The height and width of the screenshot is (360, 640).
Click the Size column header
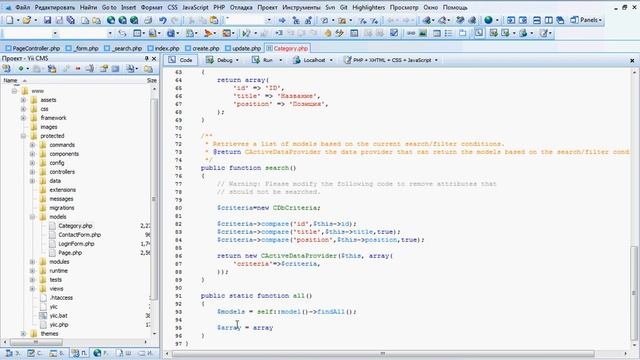click(152, 80)
